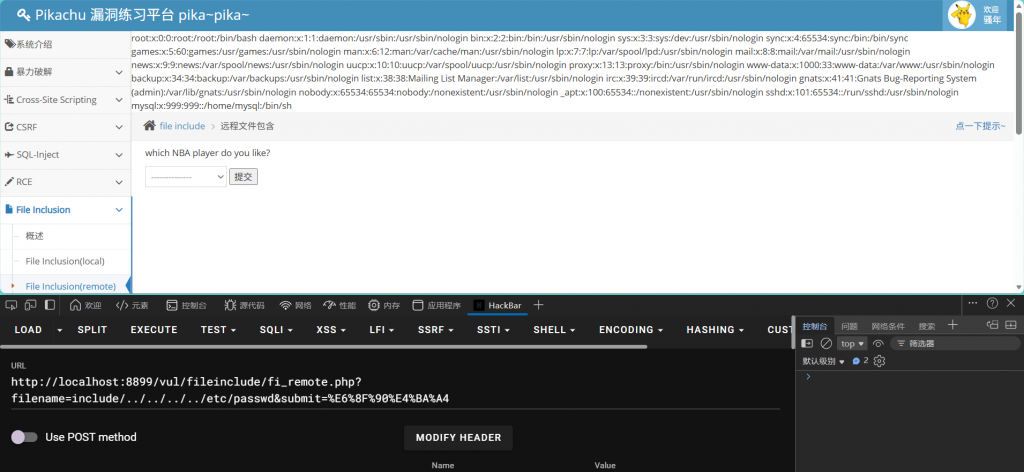This screenshot has height=472, width=1024.
Task: Open the TEST dropdown menu
Action: coord(218,330)
